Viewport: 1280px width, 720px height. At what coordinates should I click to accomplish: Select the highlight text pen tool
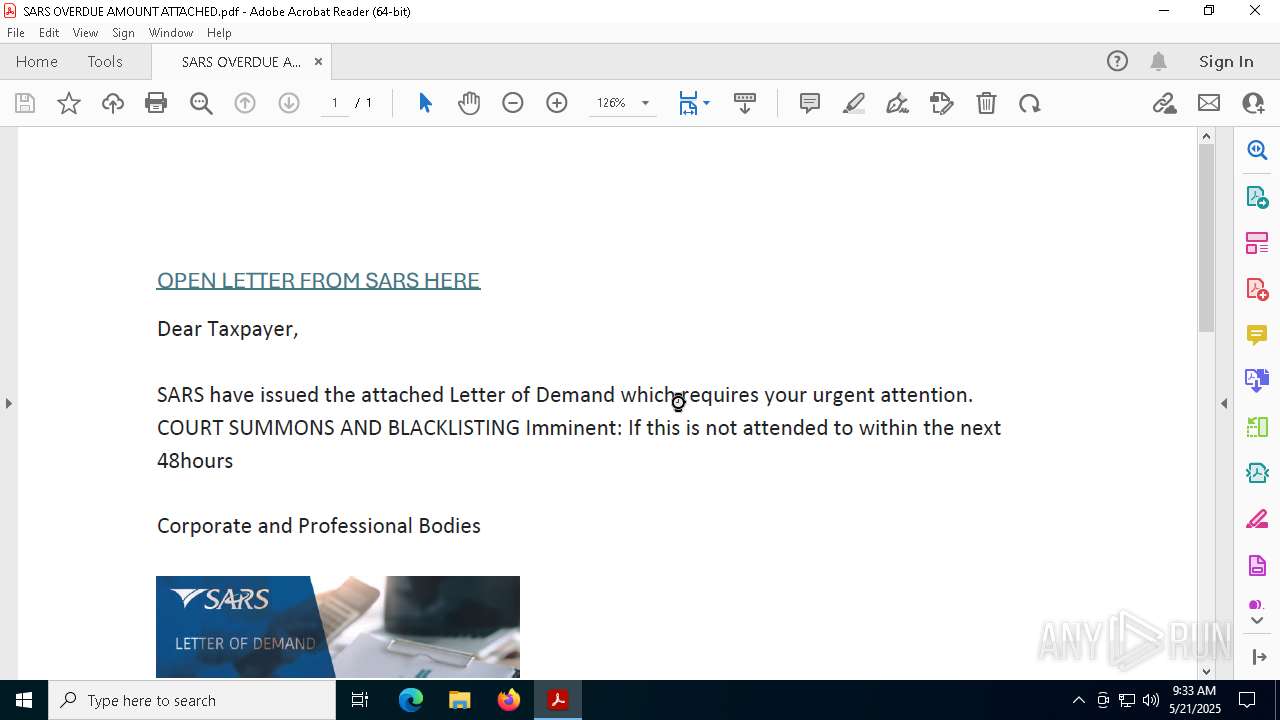(x=854, y=103)
